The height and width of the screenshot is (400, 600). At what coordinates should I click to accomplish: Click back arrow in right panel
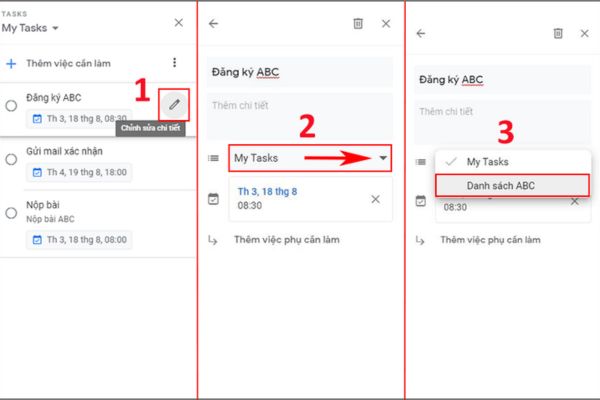tap(421, 34)
